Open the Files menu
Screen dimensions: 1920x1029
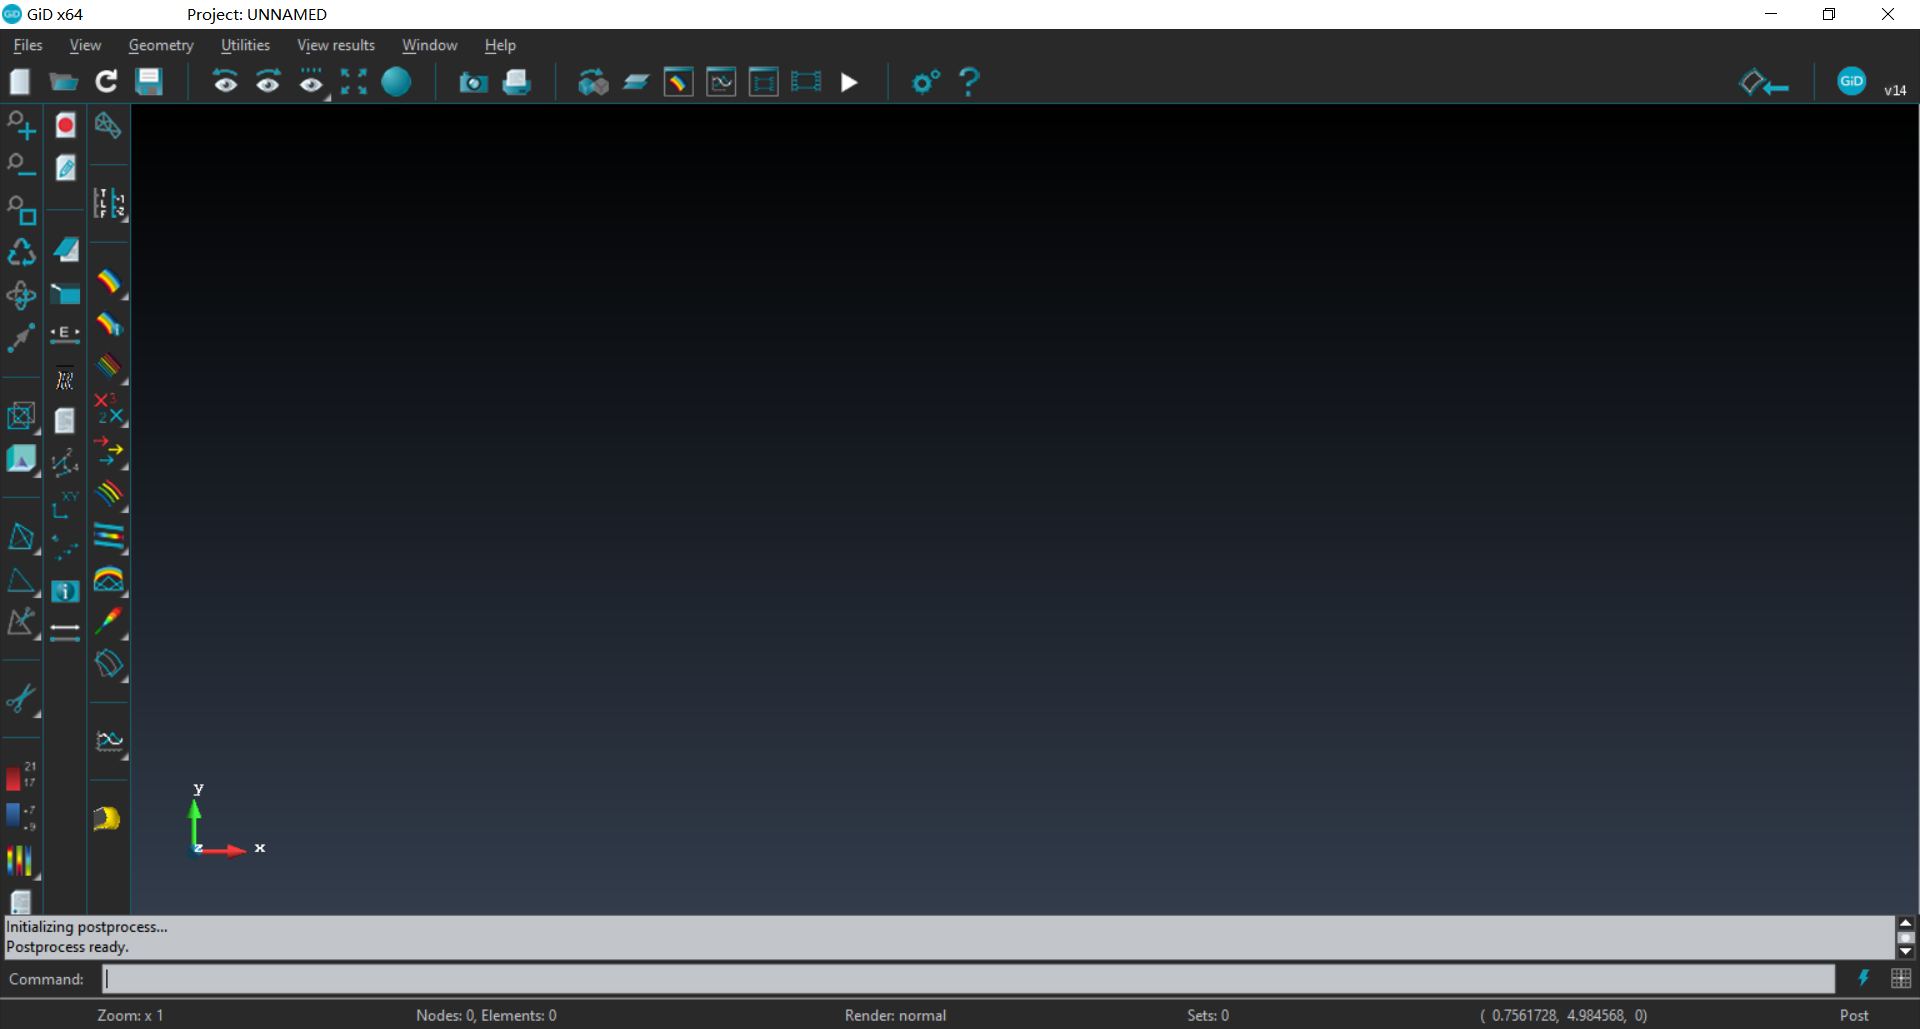pyautogui.click(x=28, y=45)
